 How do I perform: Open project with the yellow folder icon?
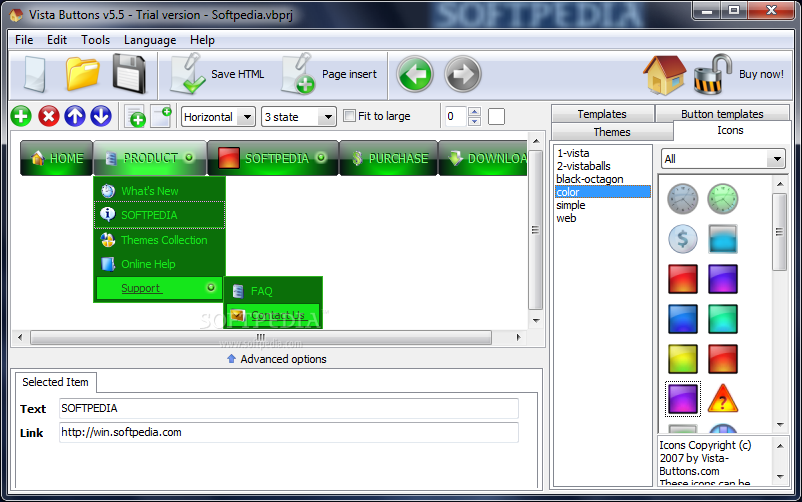(82, 74)
